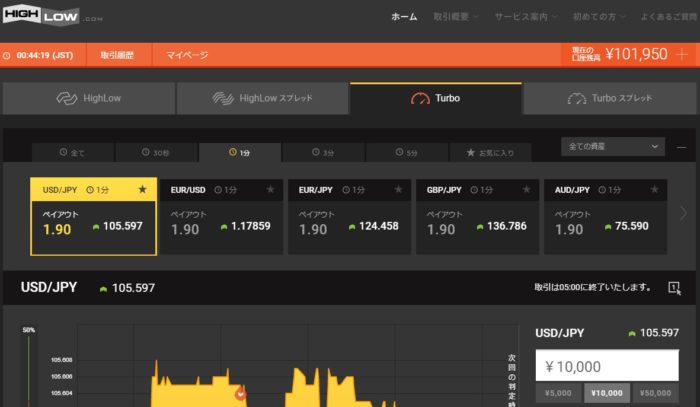Select the 30秒 duration filter
700x407 pixels.
point(156,153)
